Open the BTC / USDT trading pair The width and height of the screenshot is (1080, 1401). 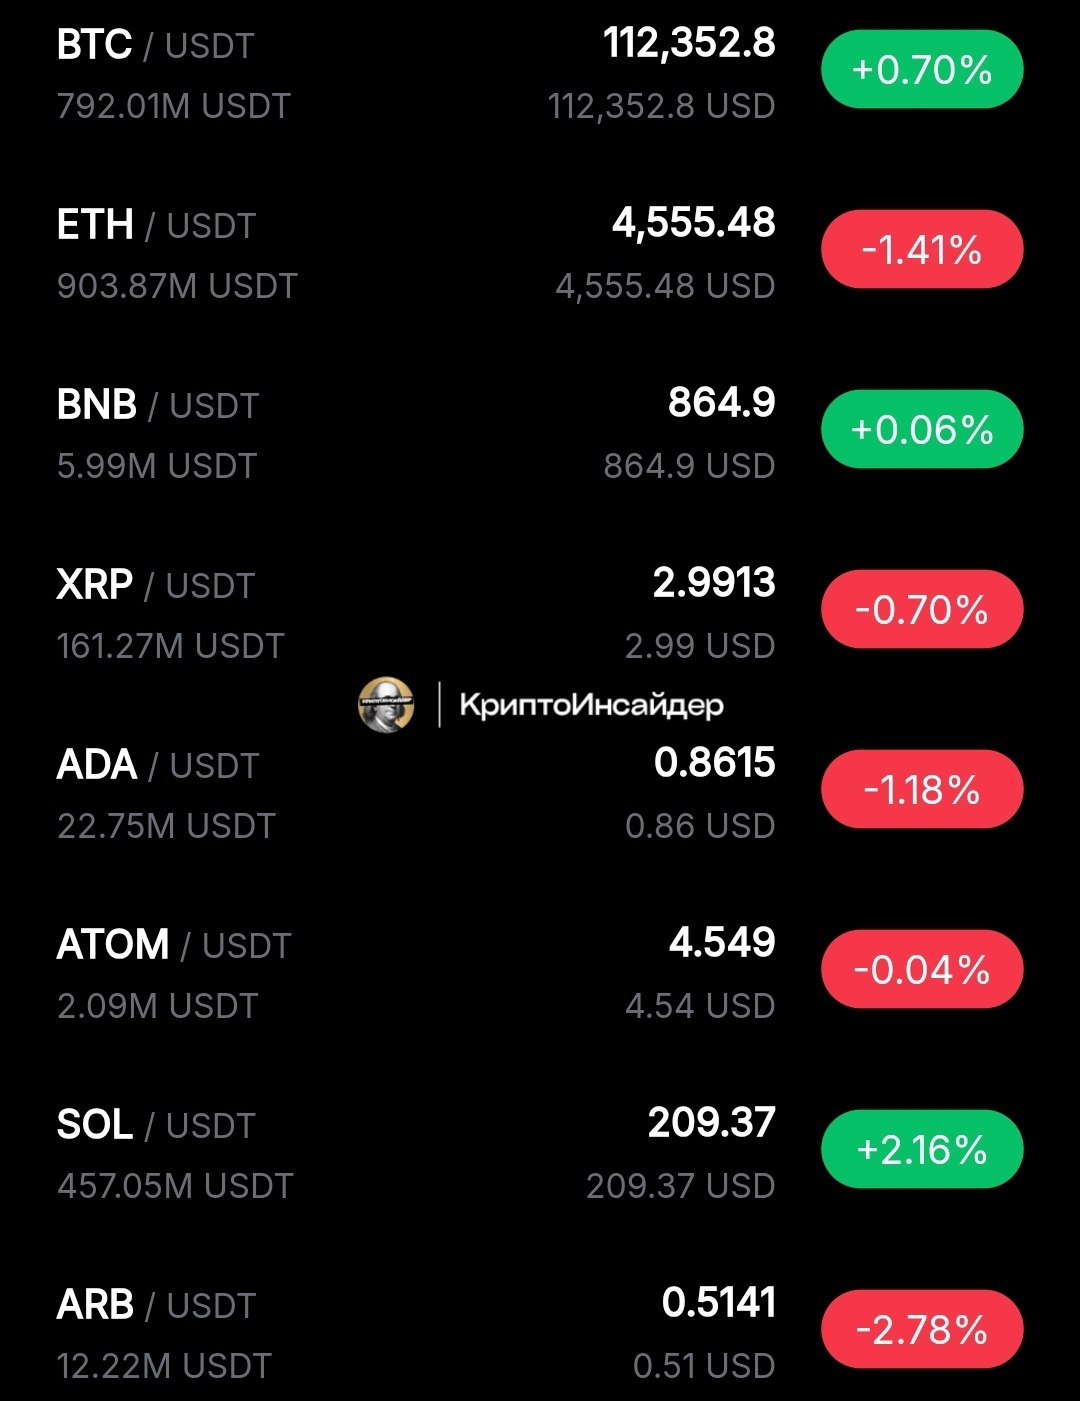click(x=540, y=74)
